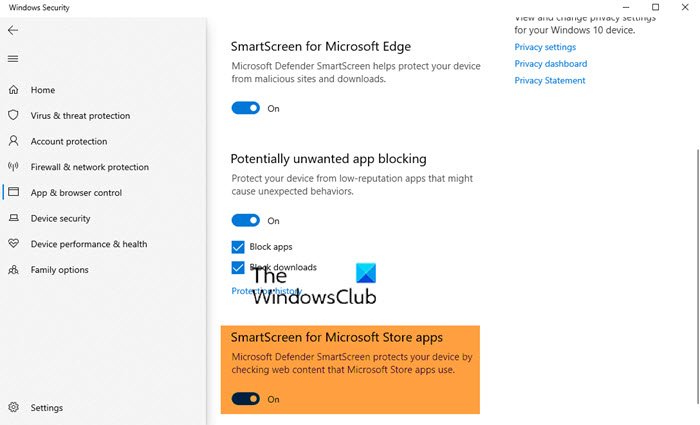Open the hamburger navigation menu icon
The height and width of the screenshot is (425, 700).
tap(13, 59)
